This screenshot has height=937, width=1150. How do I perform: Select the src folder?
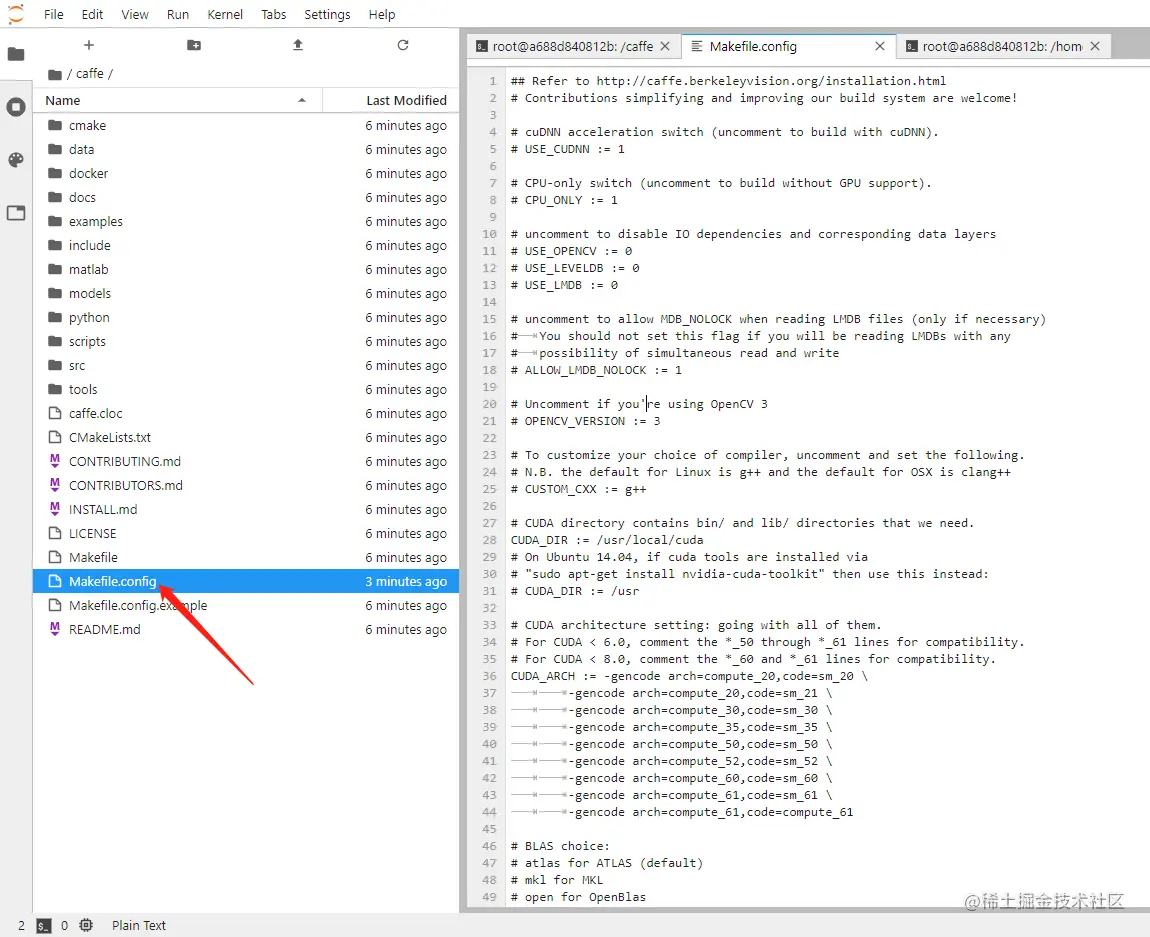coord(246,366)
